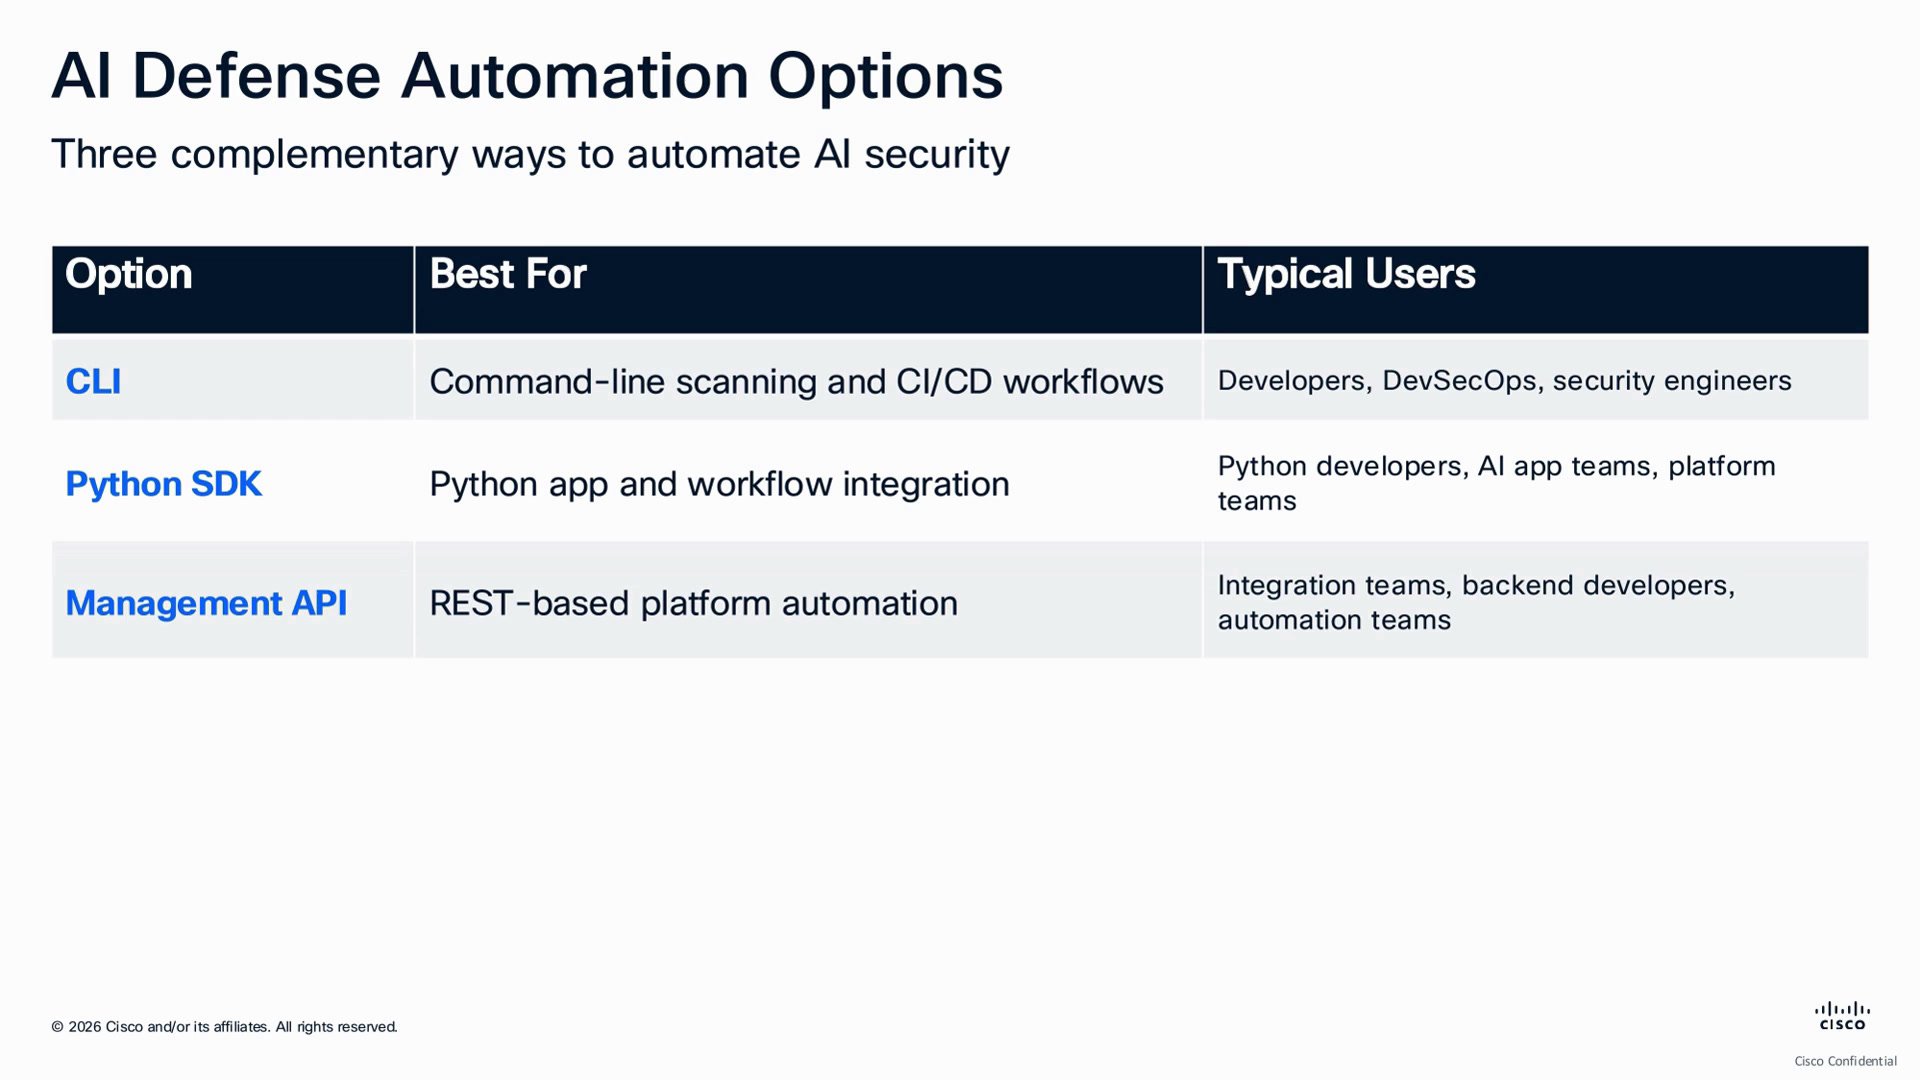Image resolution: width=1920 pixels, height=1080 pixels.
Task: Select the 'Python SDK' option cell
Action: 233,483
